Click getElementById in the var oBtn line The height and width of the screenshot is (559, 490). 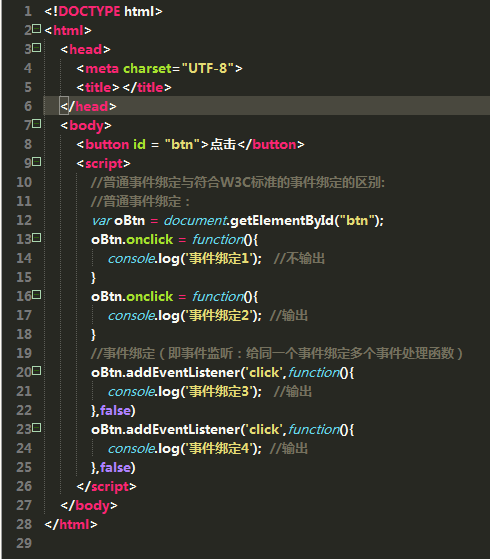(x=282, y=221)
